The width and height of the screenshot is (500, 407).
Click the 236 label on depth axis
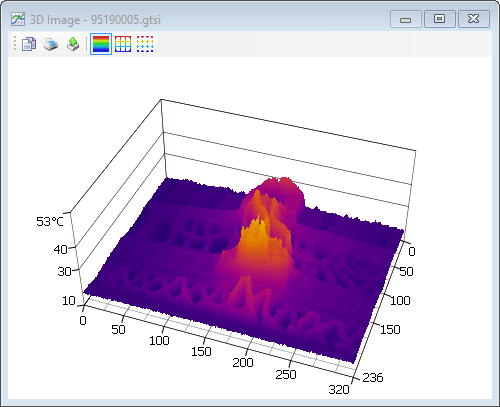tap(373, 377)
